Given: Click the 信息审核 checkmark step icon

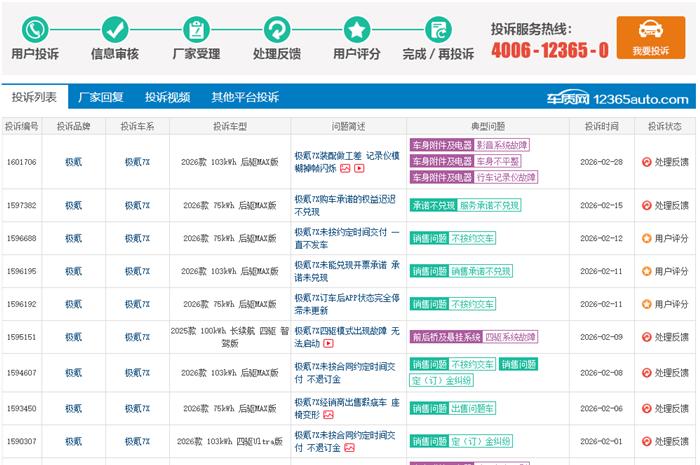Looking at the screenshot, I should (x=116, y=29).
